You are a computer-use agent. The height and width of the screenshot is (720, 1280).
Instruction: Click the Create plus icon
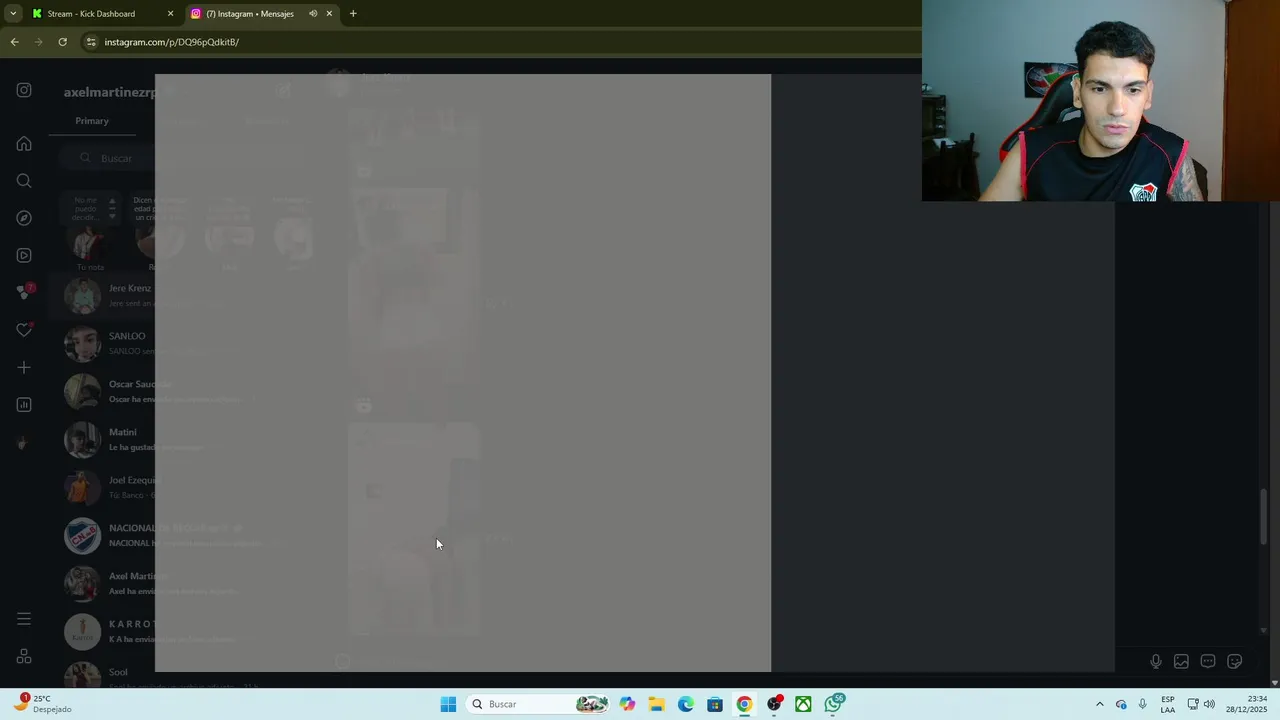pyautogui.click(x=24, y=367)
